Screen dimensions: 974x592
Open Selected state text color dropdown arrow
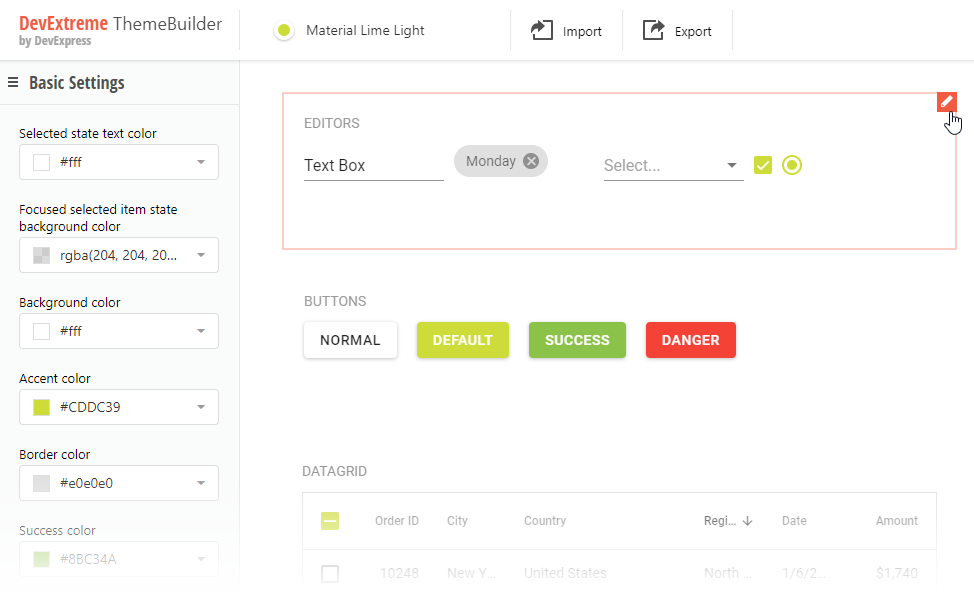tap(201, 162)
